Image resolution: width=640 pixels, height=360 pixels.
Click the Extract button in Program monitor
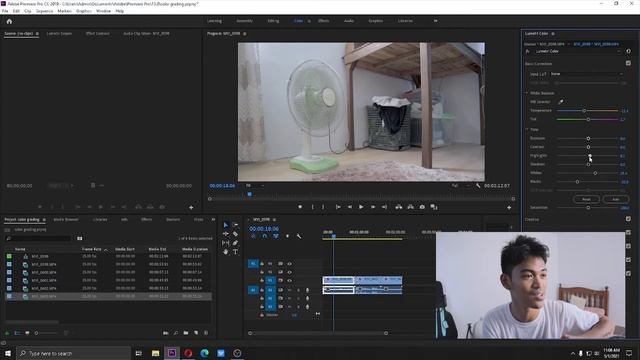[411, 207]
